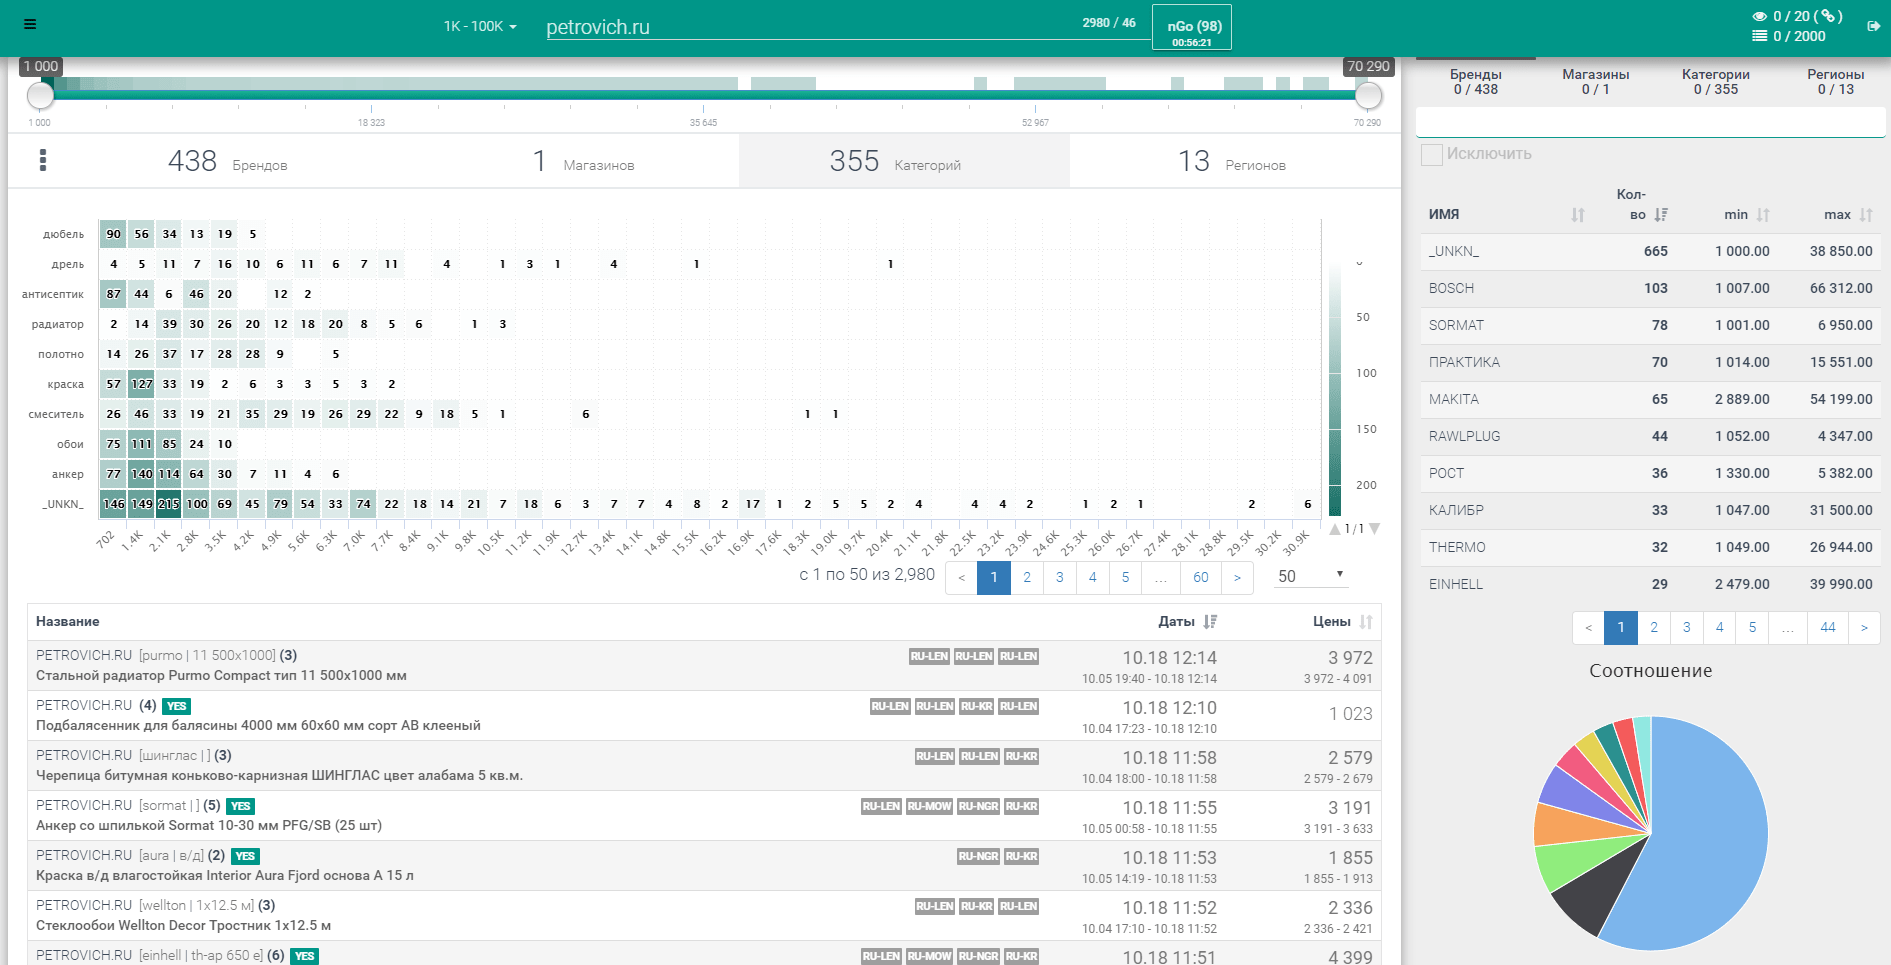Click the logout icon in top bar
Screen dimensions: 1891x965
1873,26
